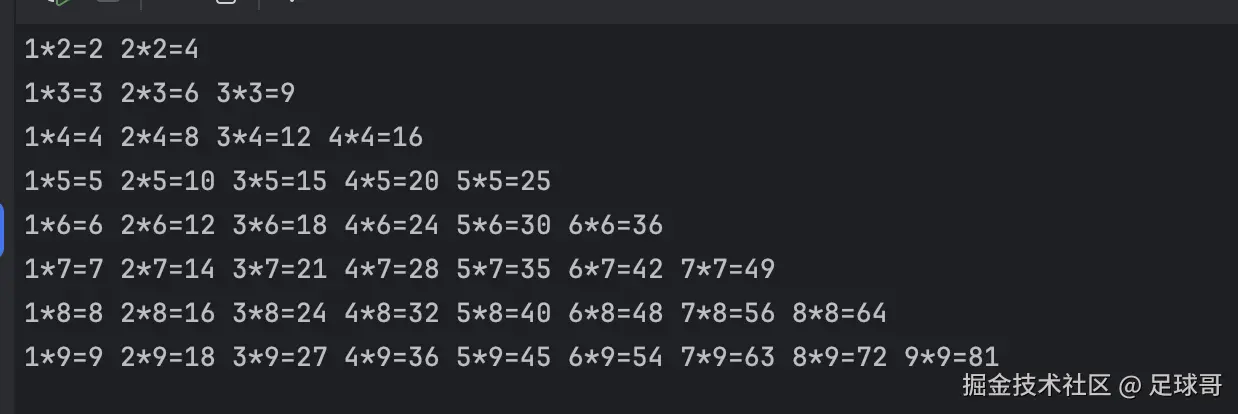This screenshot has width=1238, height=414.
Task: Click the 6*7=42 output entry
Action: coord(615,269)
